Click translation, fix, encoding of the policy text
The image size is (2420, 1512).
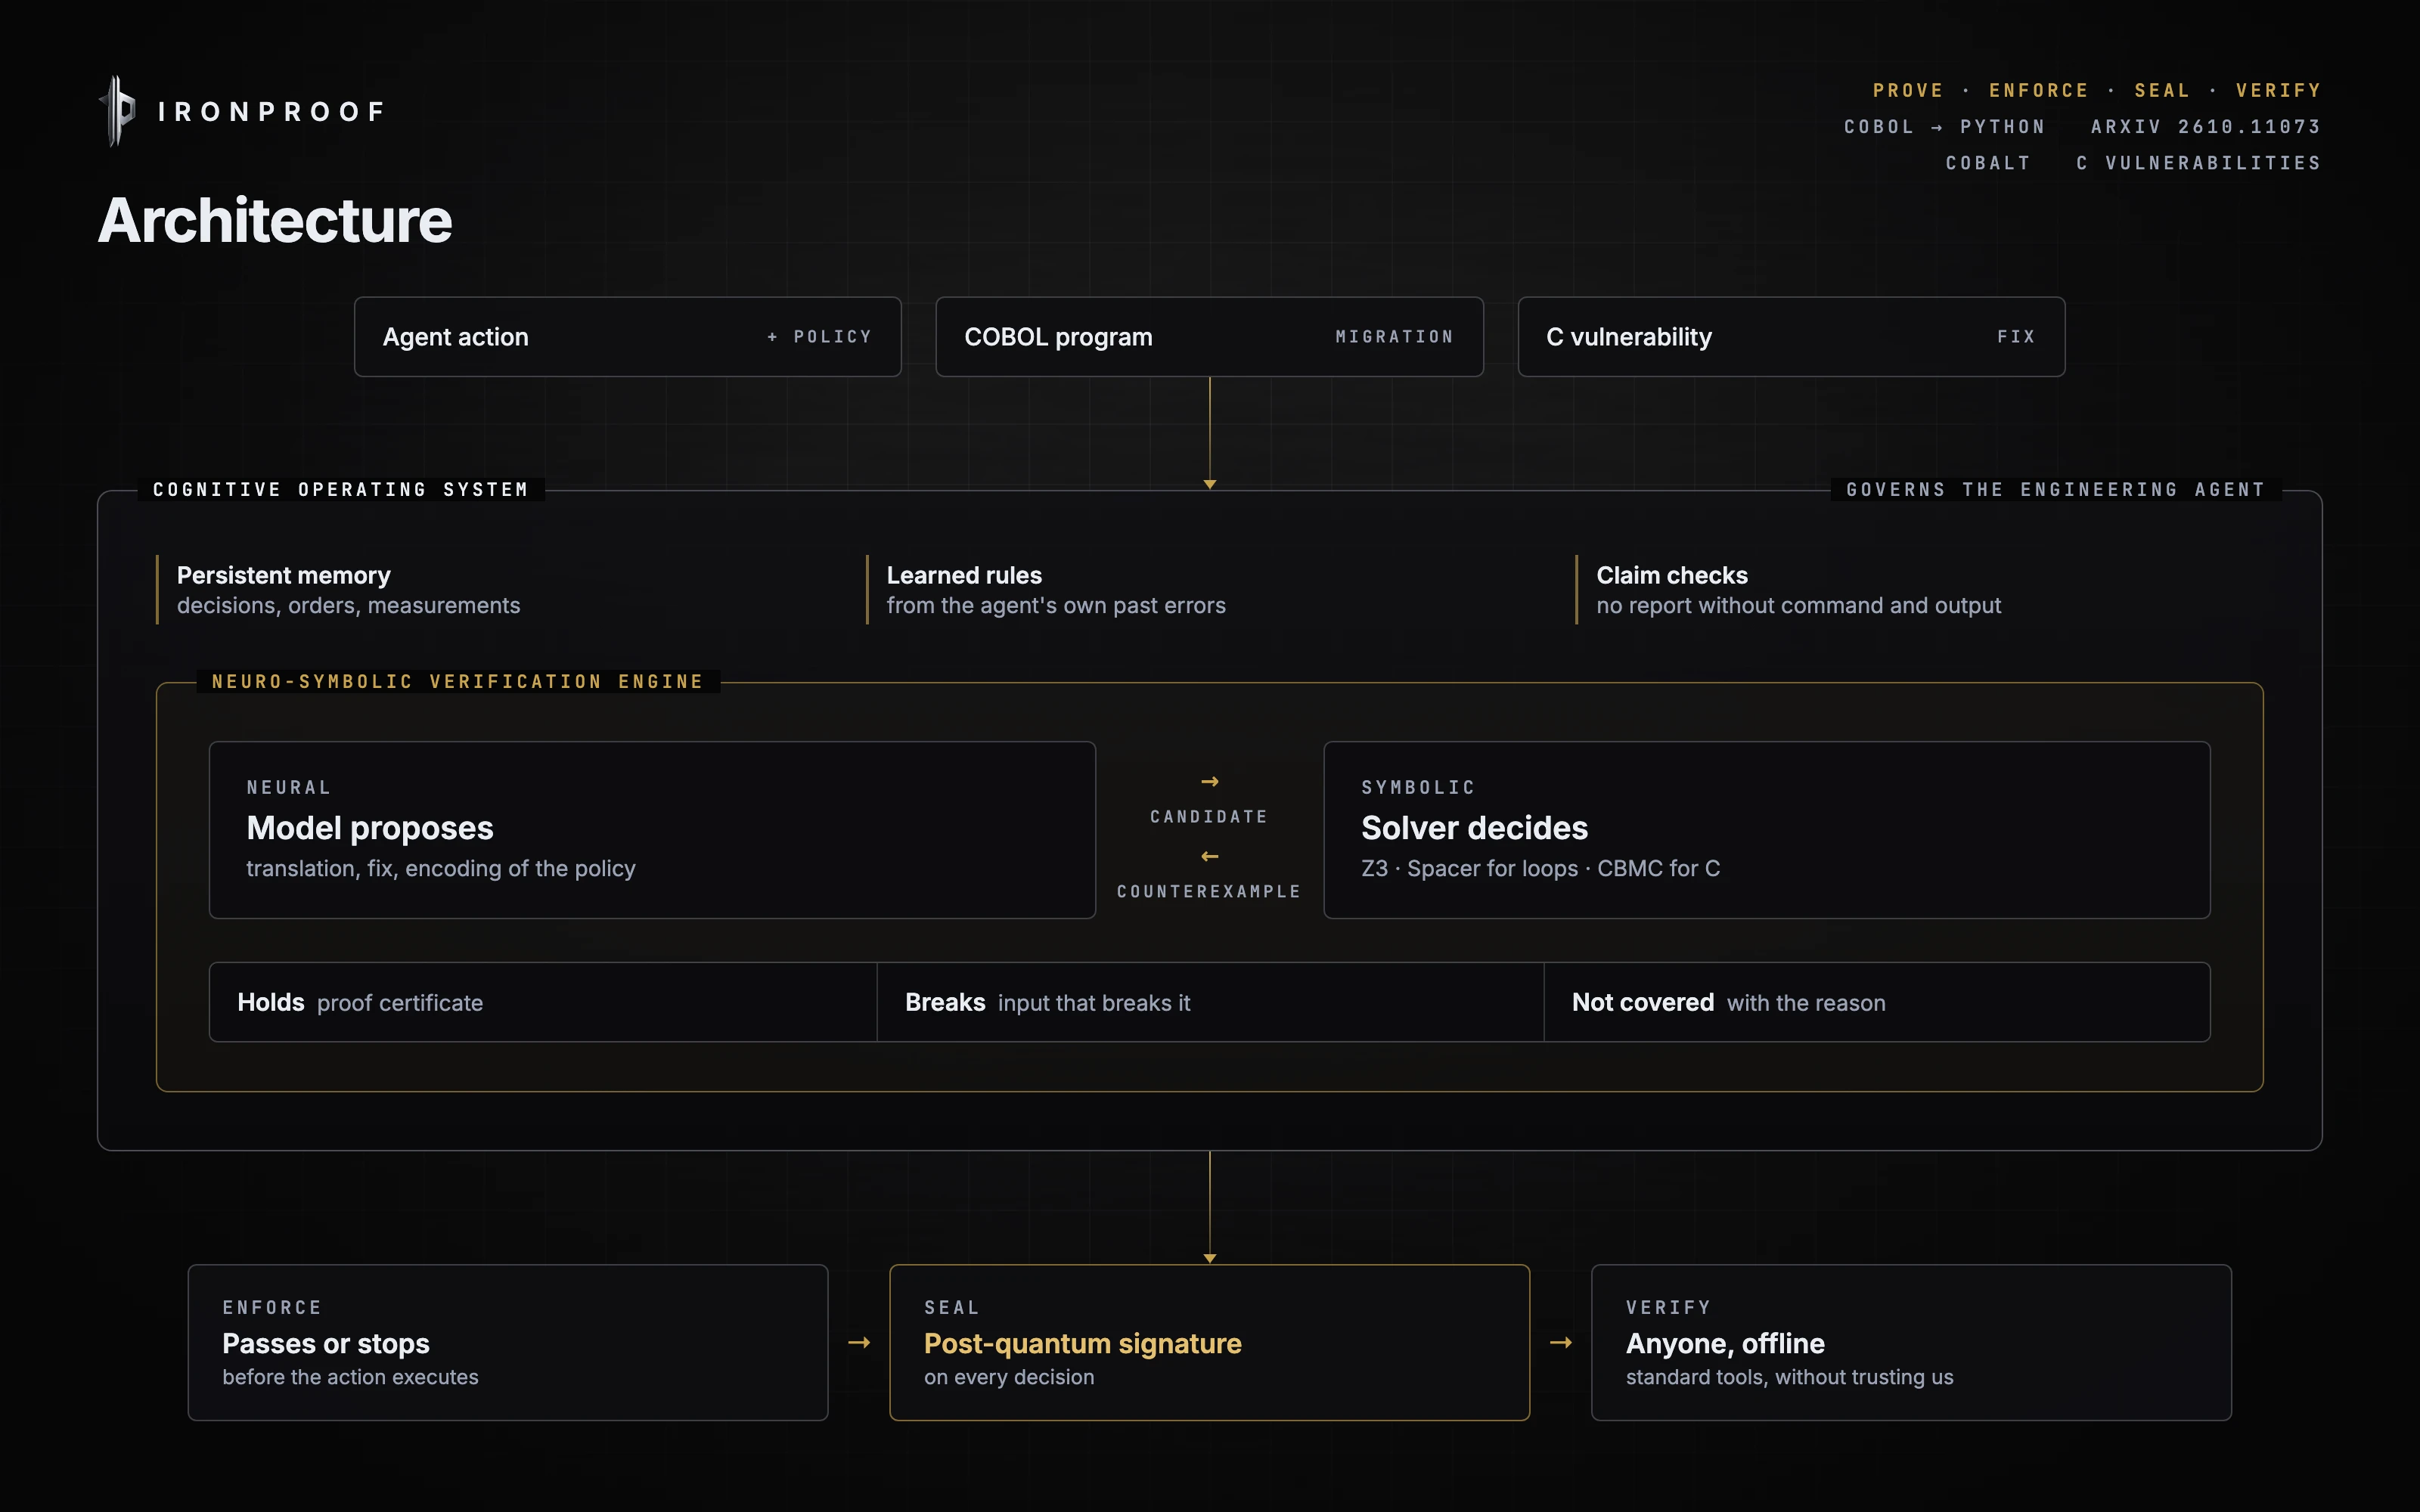(441, 869)
